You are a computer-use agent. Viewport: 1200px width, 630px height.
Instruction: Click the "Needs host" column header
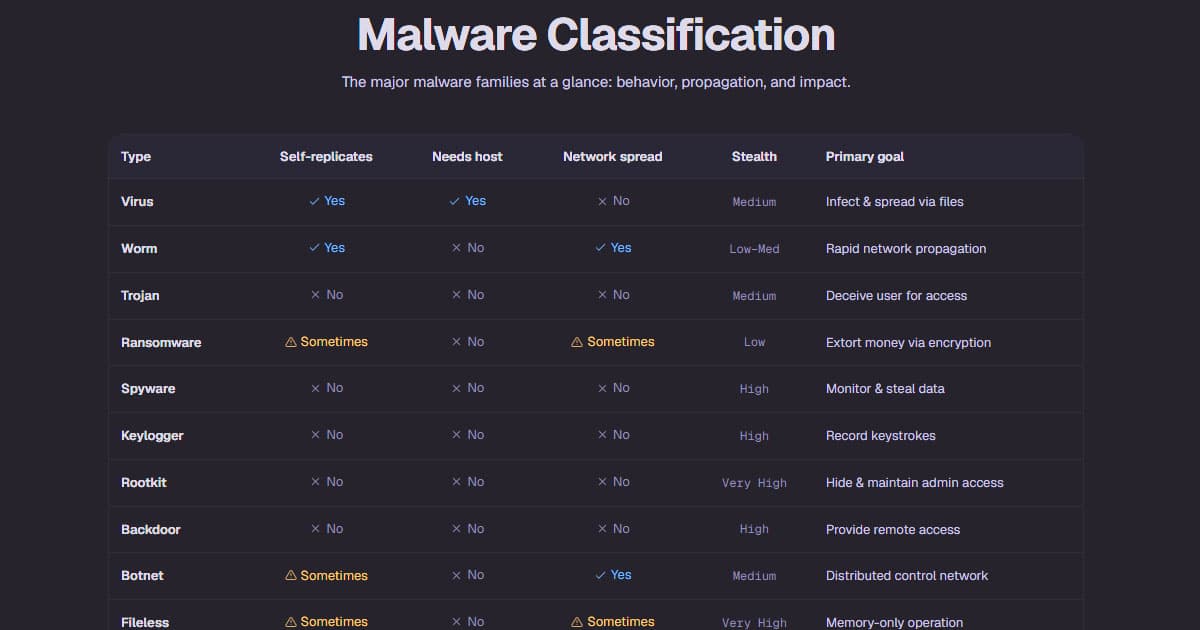467,156
